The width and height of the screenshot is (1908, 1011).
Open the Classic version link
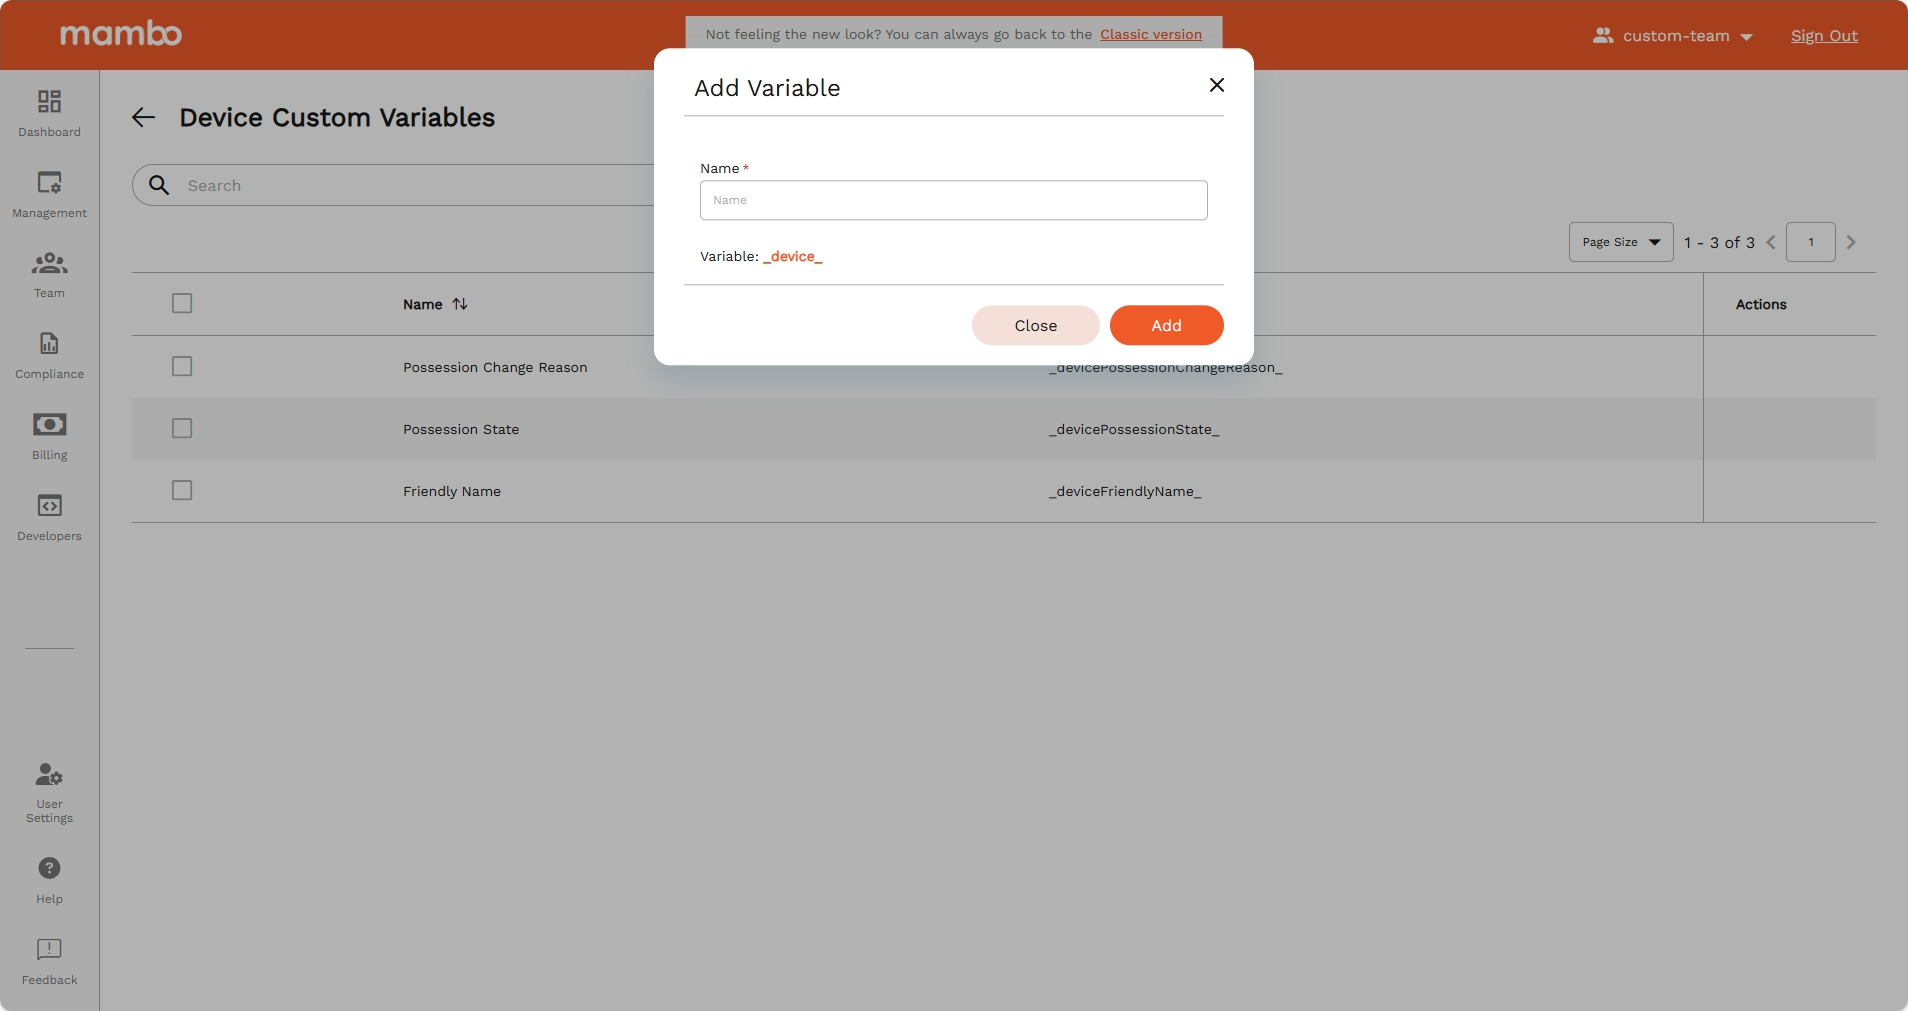click(x=1150, y=34)
